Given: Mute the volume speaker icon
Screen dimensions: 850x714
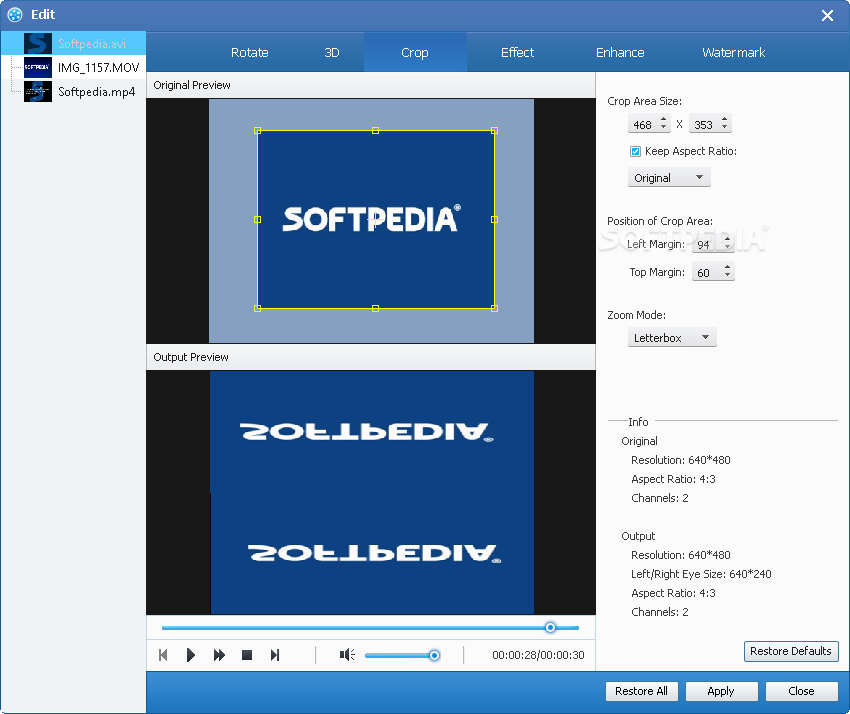Looking at the screenshot, I should (347, 655).
